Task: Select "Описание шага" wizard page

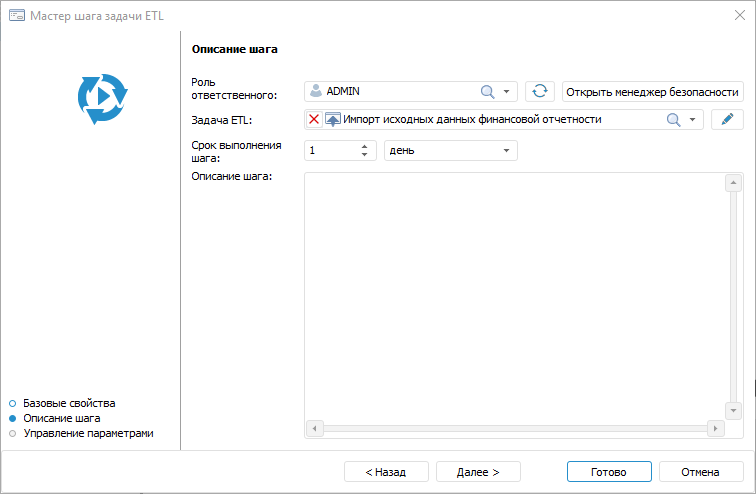Action: (x=61, y=418)
